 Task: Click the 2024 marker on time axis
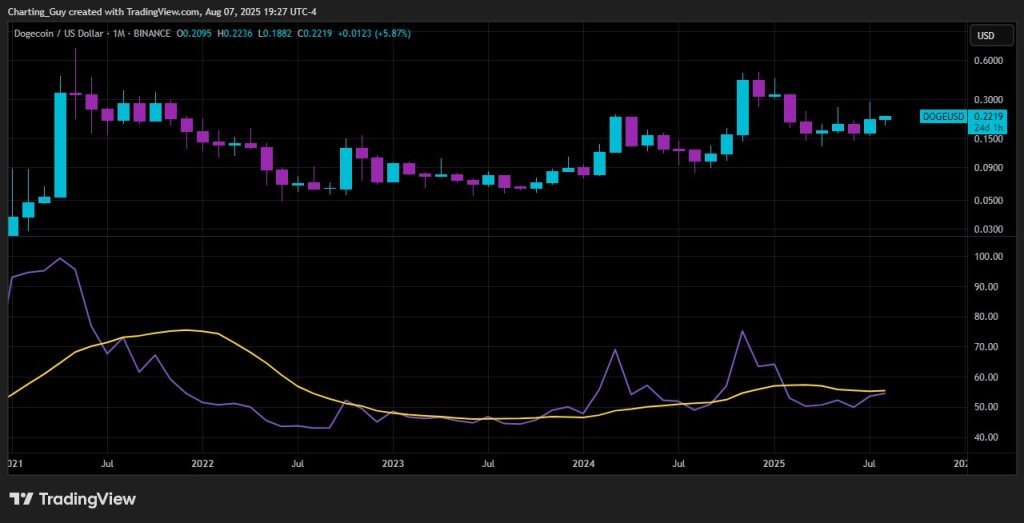point(584,464)
